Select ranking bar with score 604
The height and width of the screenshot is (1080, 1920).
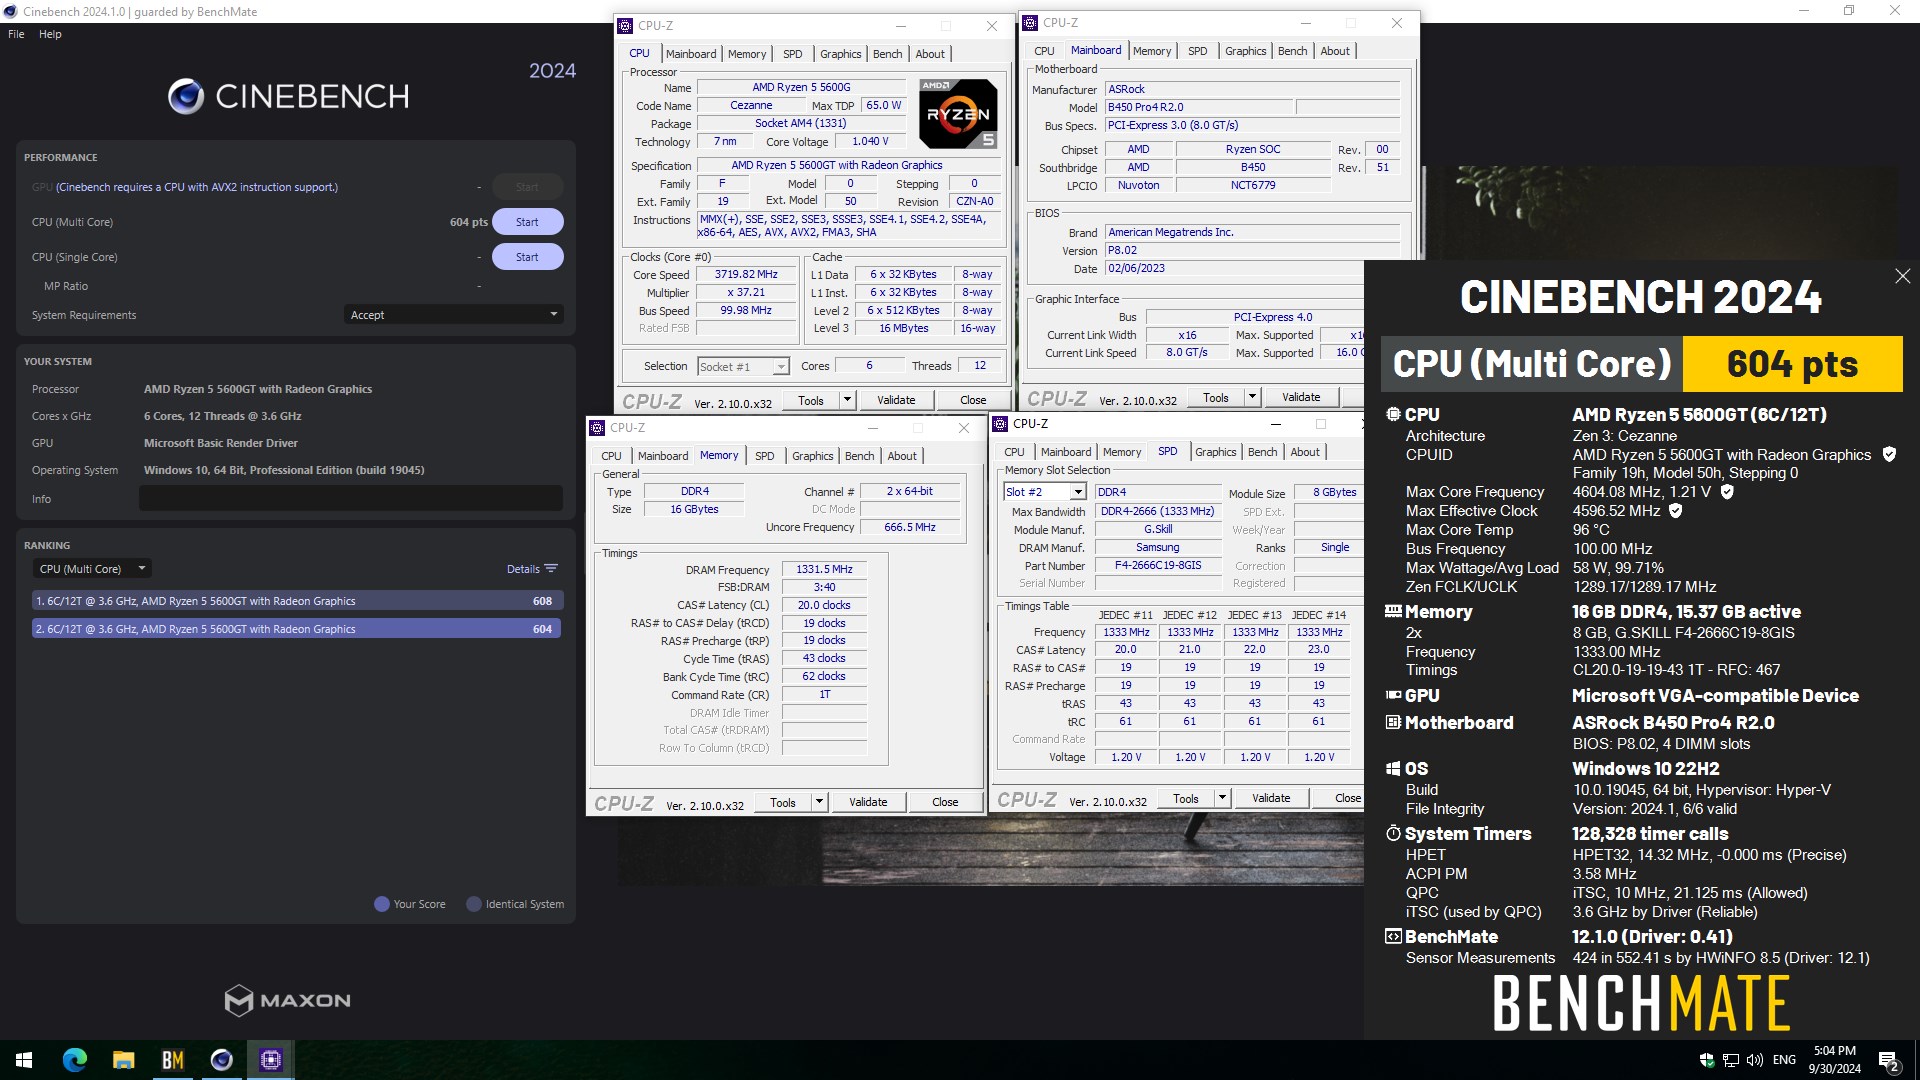click(296, 629)
